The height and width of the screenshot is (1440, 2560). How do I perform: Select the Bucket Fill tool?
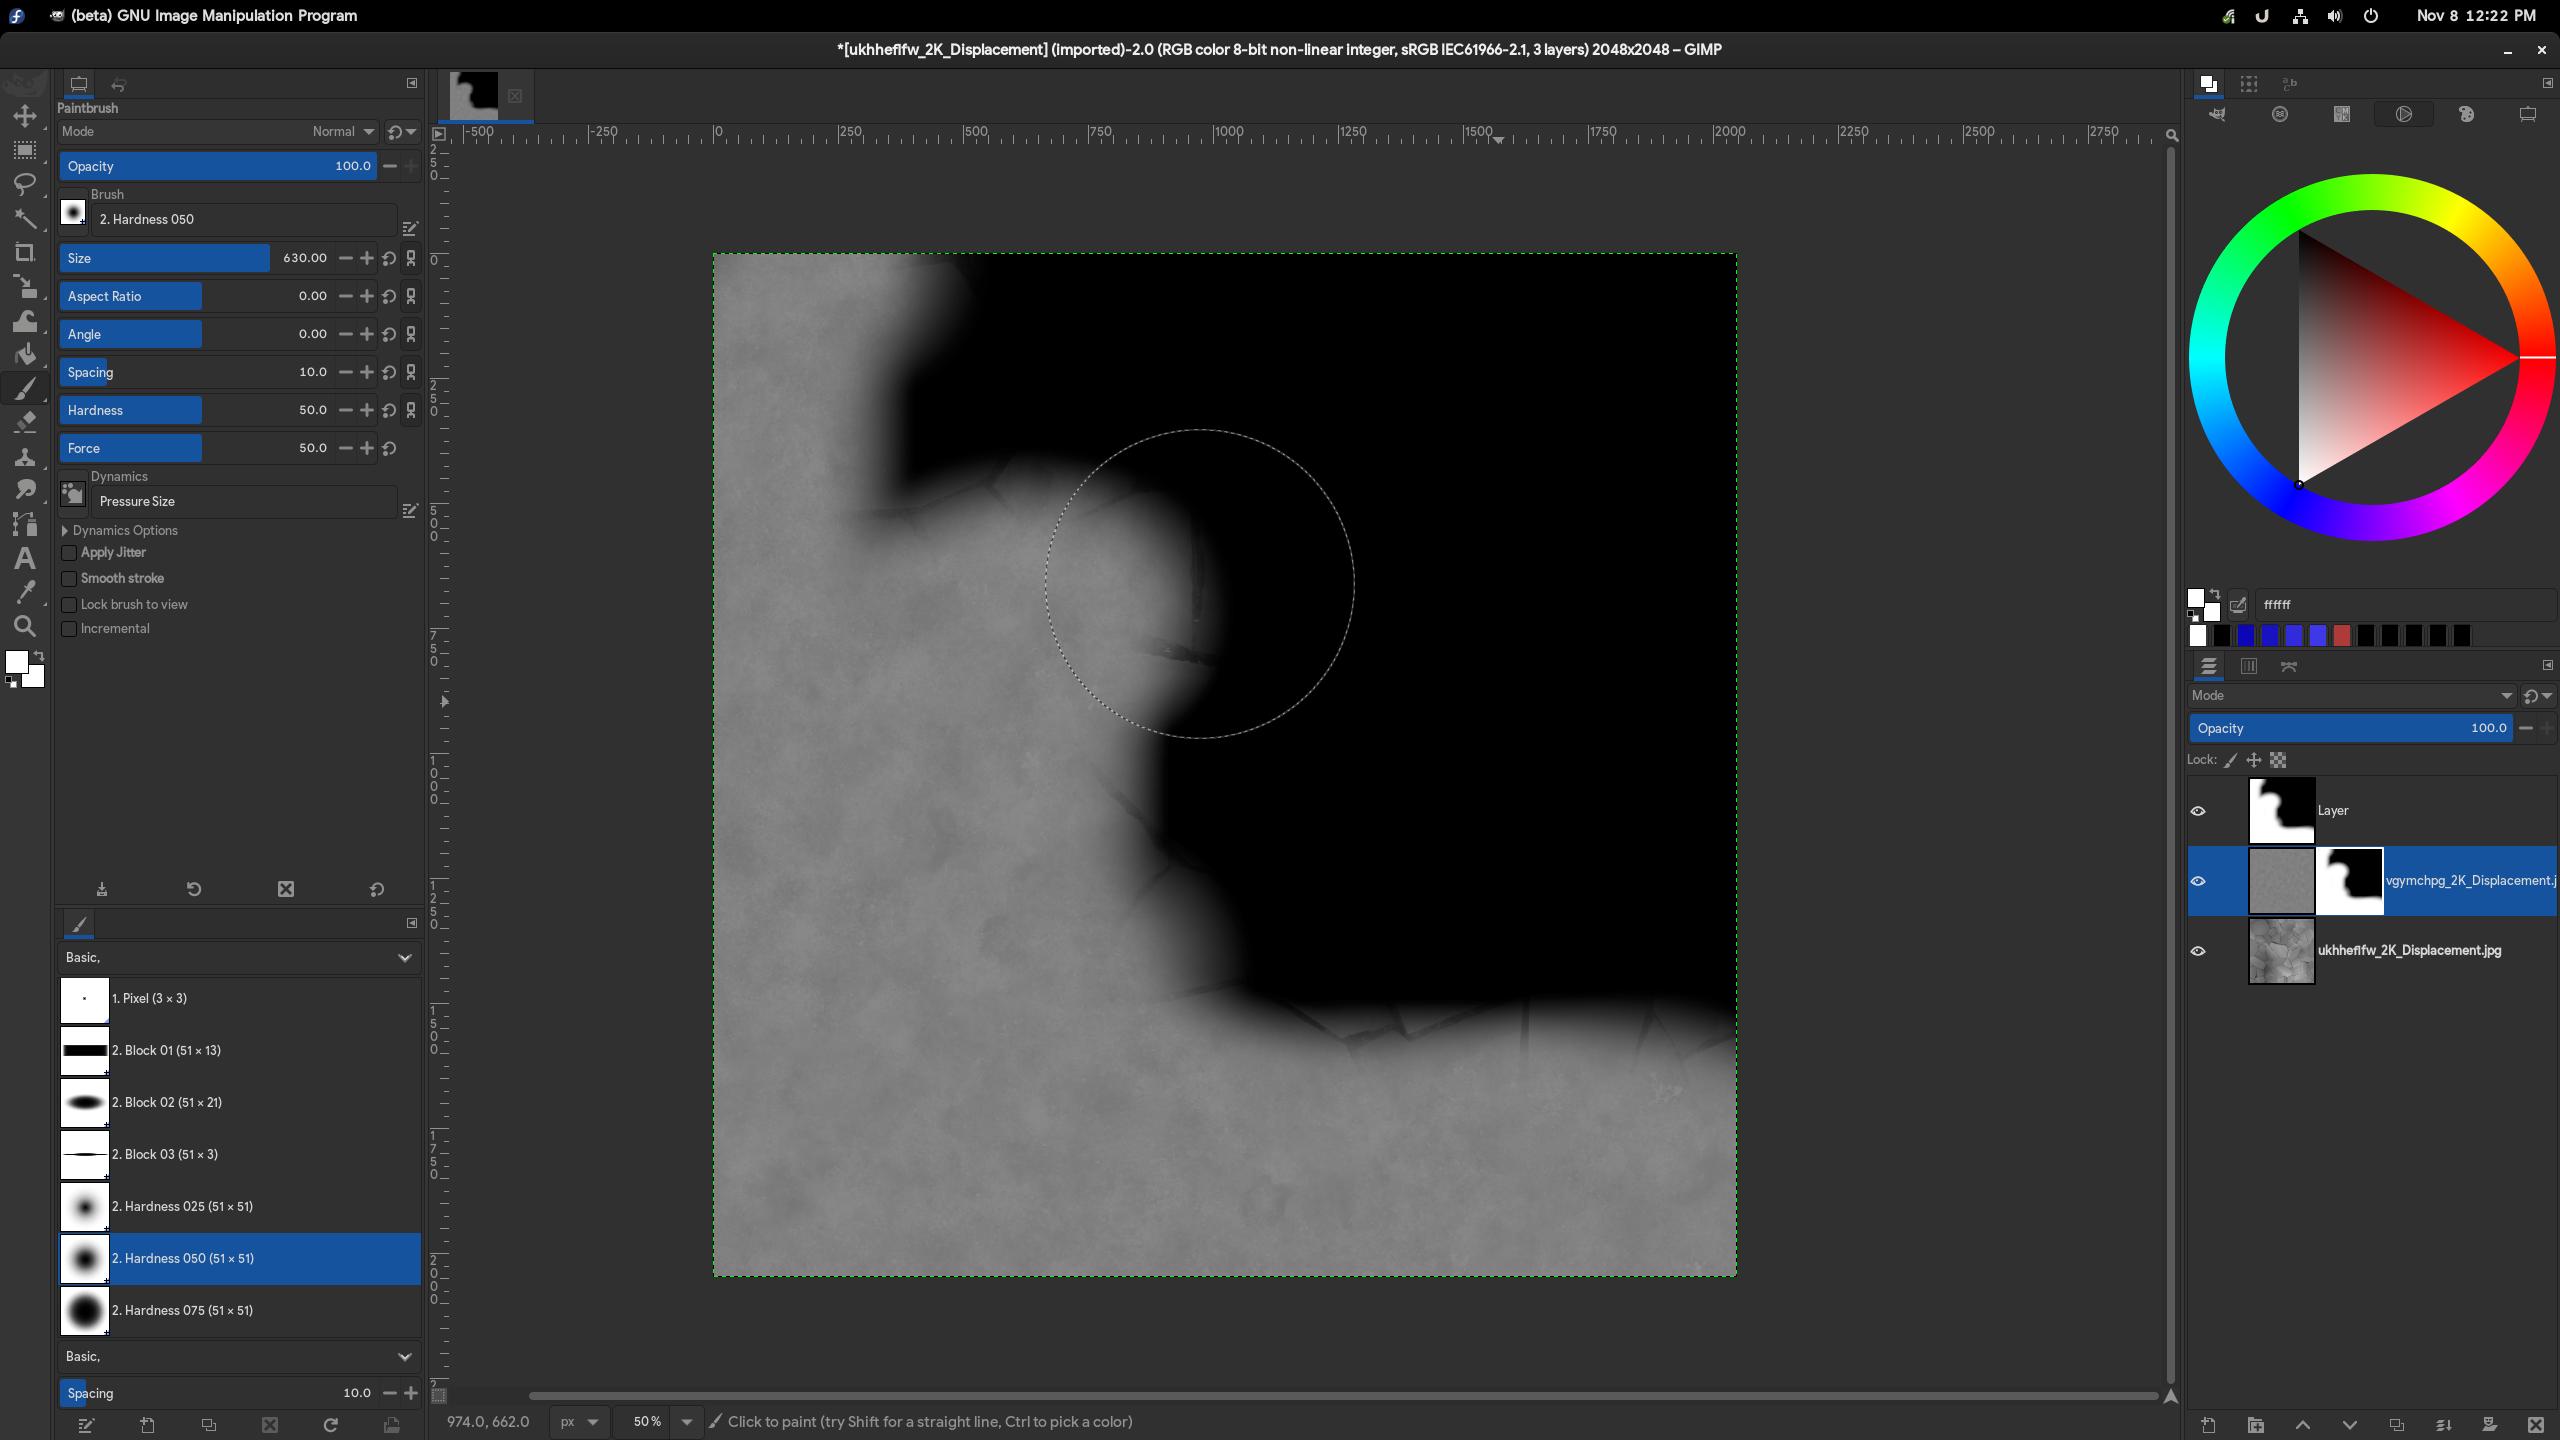click(25, 354)
